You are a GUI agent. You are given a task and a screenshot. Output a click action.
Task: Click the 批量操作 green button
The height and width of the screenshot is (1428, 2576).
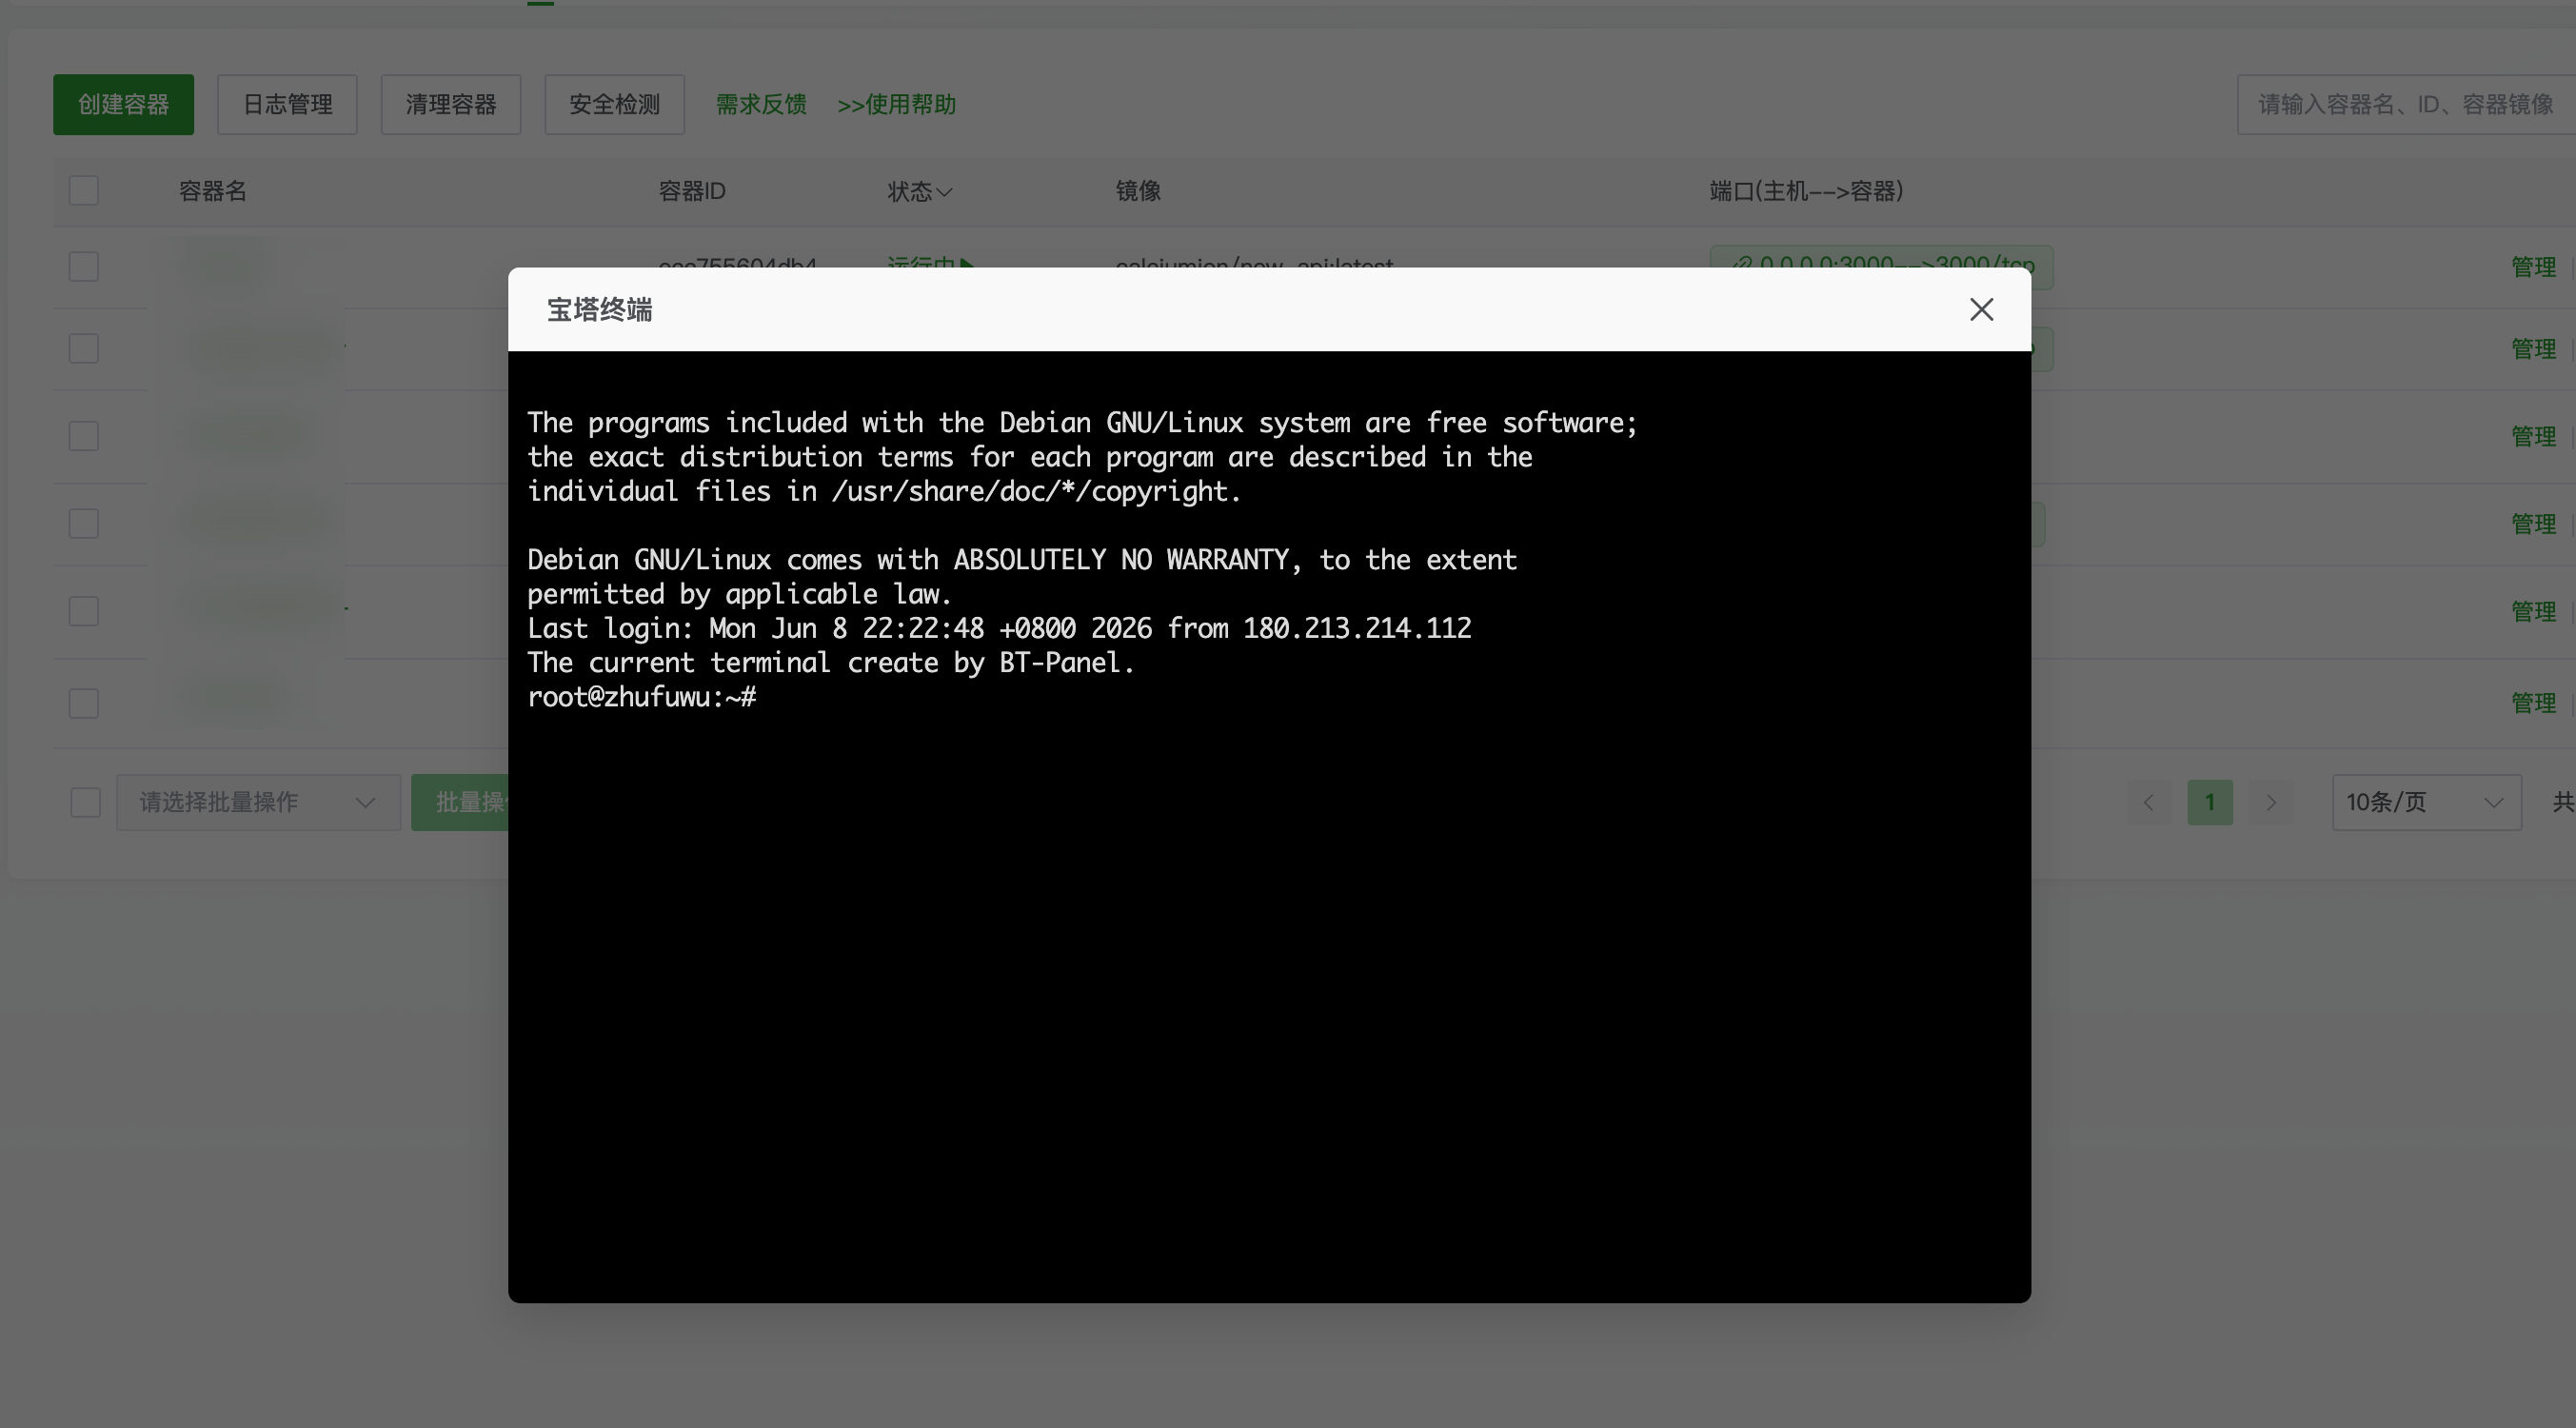point(461,802)
